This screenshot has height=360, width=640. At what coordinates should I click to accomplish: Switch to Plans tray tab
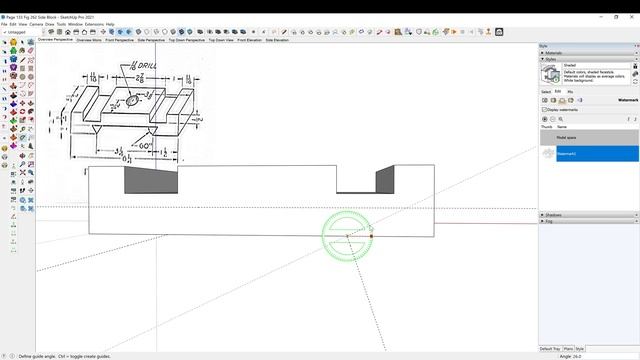coord(568,349)
